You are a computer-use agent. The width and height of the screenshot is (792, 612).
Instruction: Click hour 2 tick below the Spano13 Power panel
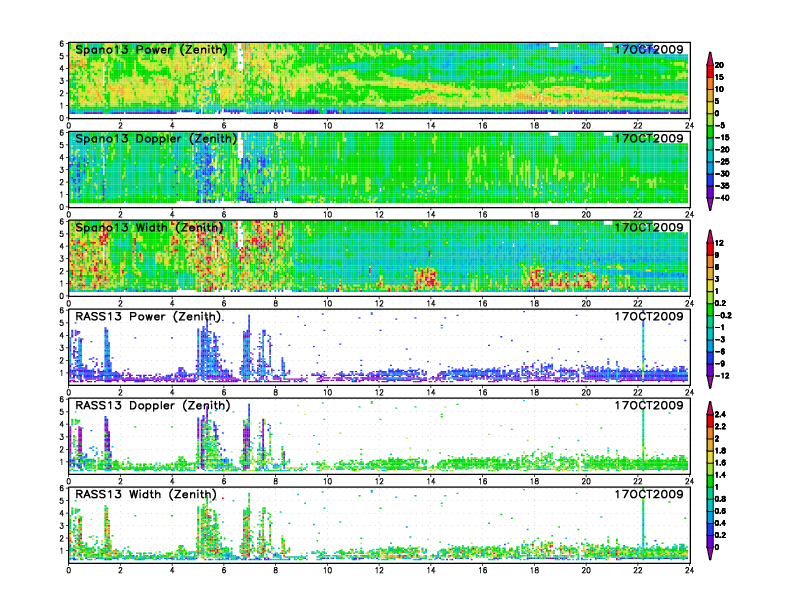point(120,125)
